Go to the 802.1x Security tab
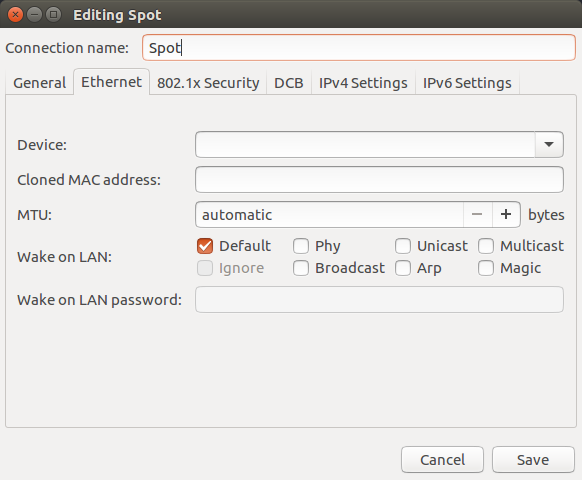This screenshot has width=582, height=480. [208, 83]
